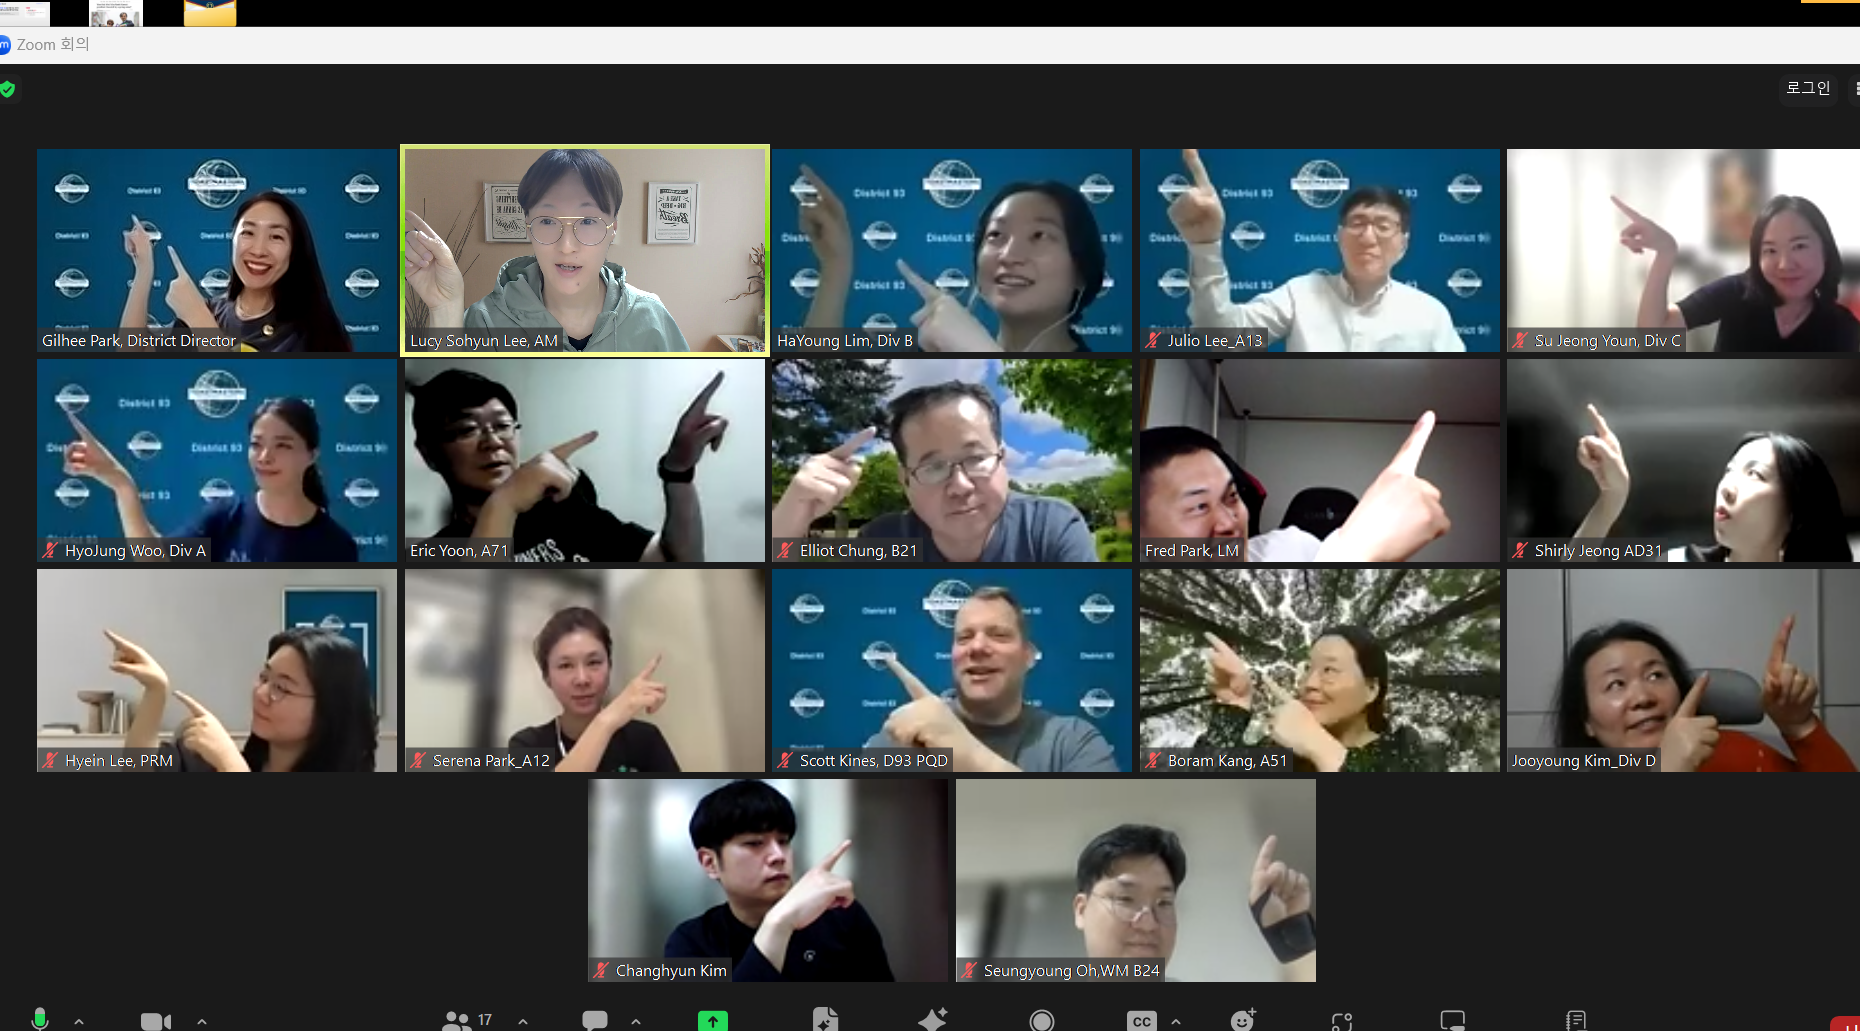This screenshot has height=1031, width=1860.
Task: Select HyoJung Woo, Div A video tile
Action: 217,460
